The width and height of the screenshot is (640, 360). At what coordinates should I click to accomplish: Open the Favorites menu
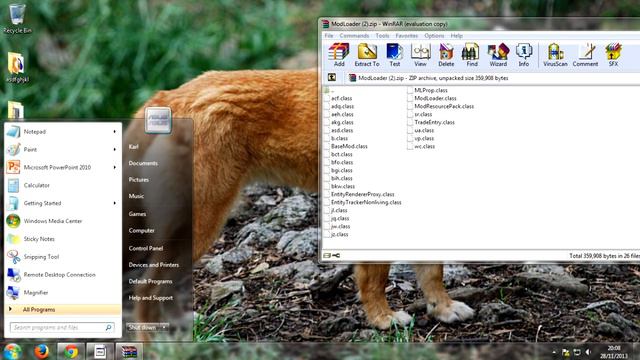coord(407,36)
